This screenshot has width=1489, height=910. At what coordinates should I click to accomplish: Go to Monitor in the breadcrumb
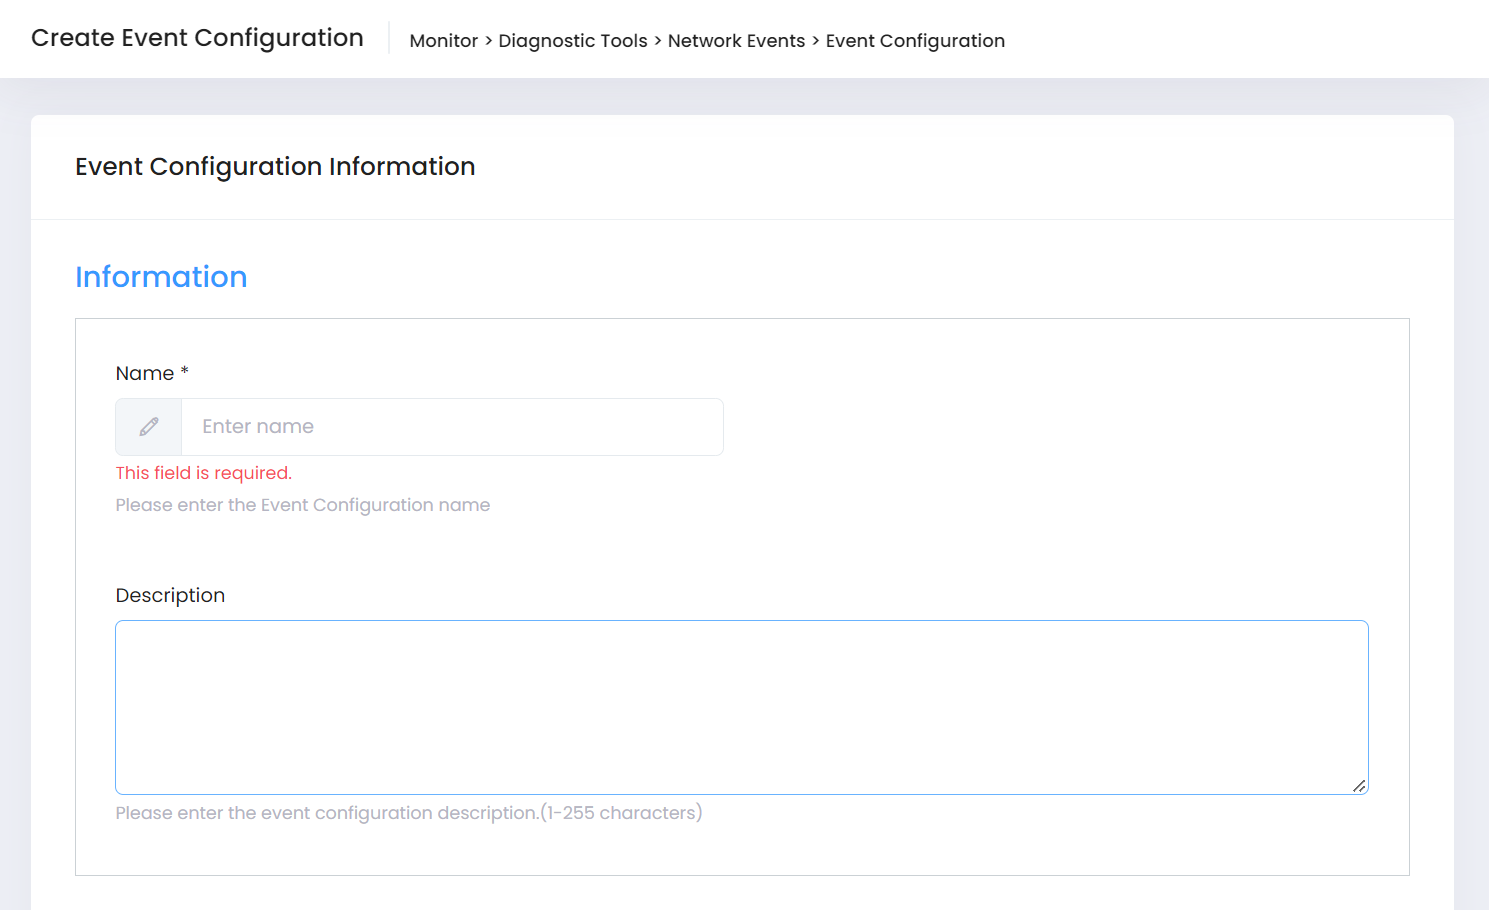point(443,41)
